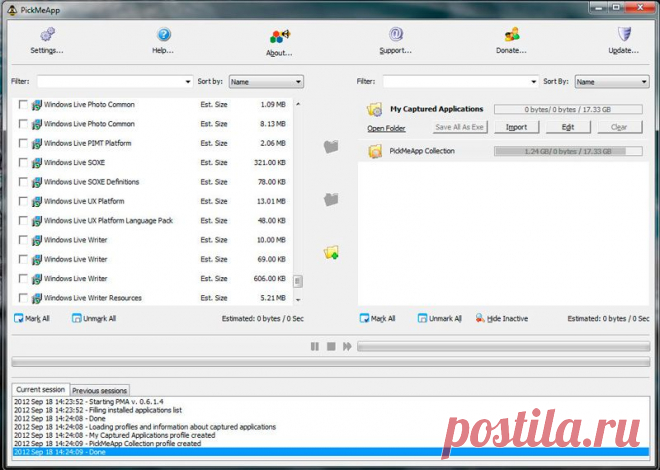The width and height of the screenshot is (660, 470).
Task: Click the My Captured Applications folder icon
Action: (x=374, y=109)
